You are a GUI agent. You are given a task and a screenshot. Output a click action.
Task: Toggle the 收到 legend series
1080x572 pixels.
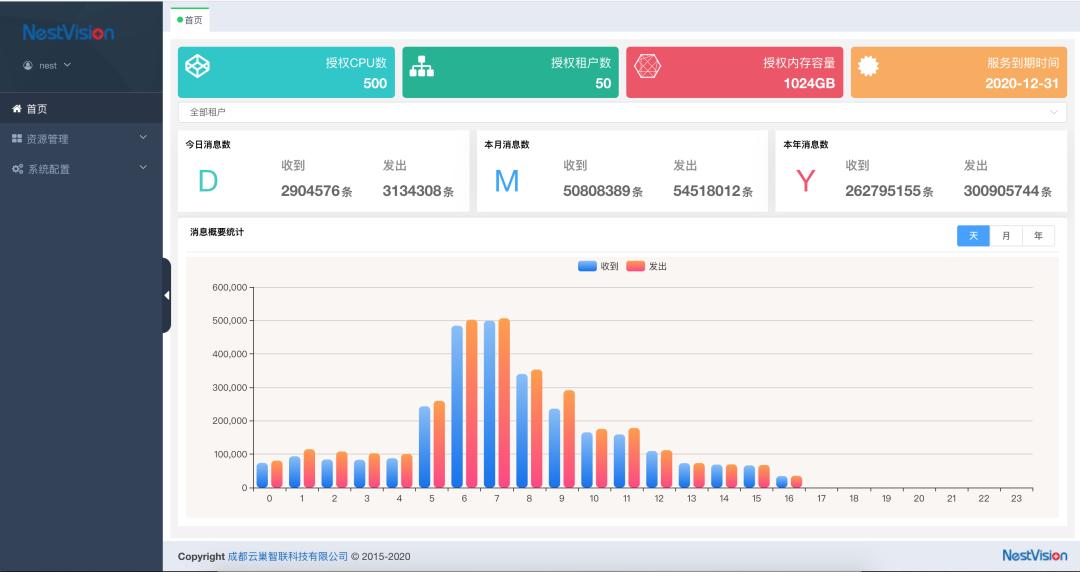[x=598, y=266]
